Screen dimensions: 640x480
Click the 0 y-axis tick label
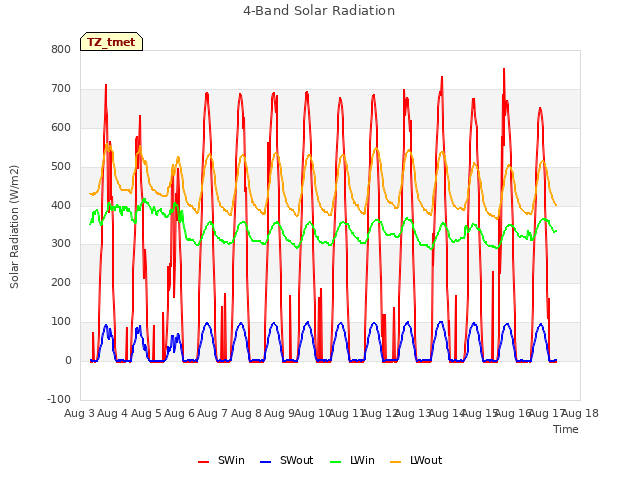click(68, 360)
